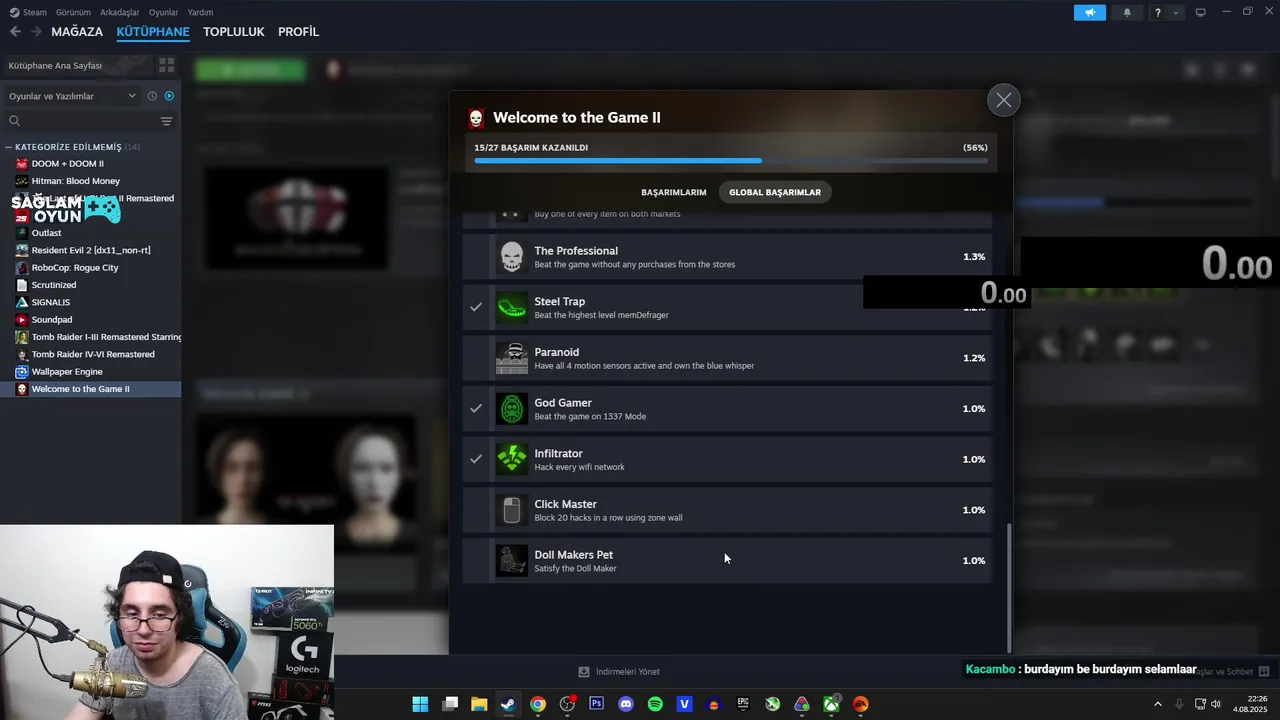This screenshot has height=720, width=1280.
Task: Open Discord from the taskbar
Action: click(x=626, y=704)
